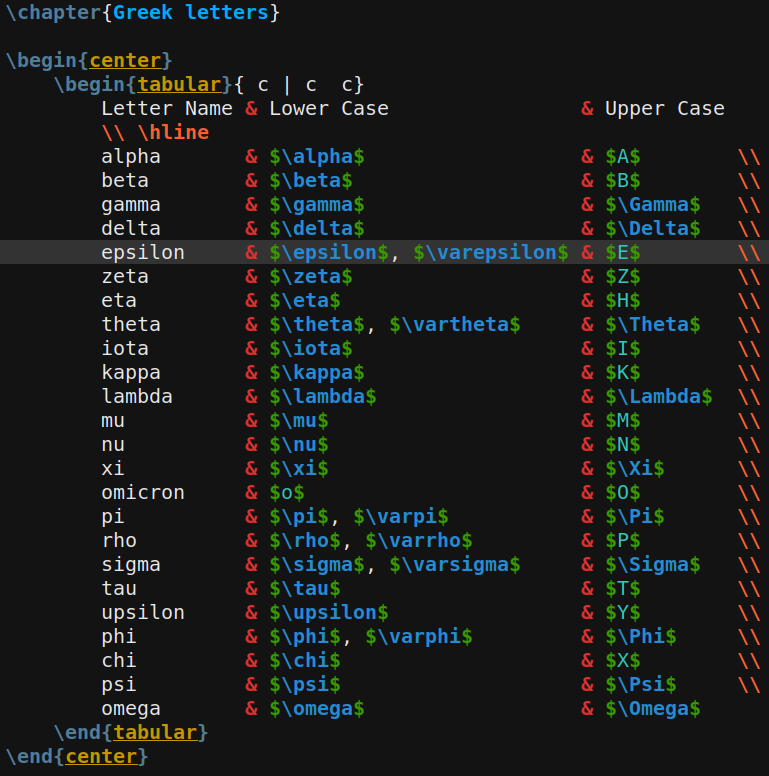Click the word 'delta' in first column
769x776 pixels.
point(131,229)
